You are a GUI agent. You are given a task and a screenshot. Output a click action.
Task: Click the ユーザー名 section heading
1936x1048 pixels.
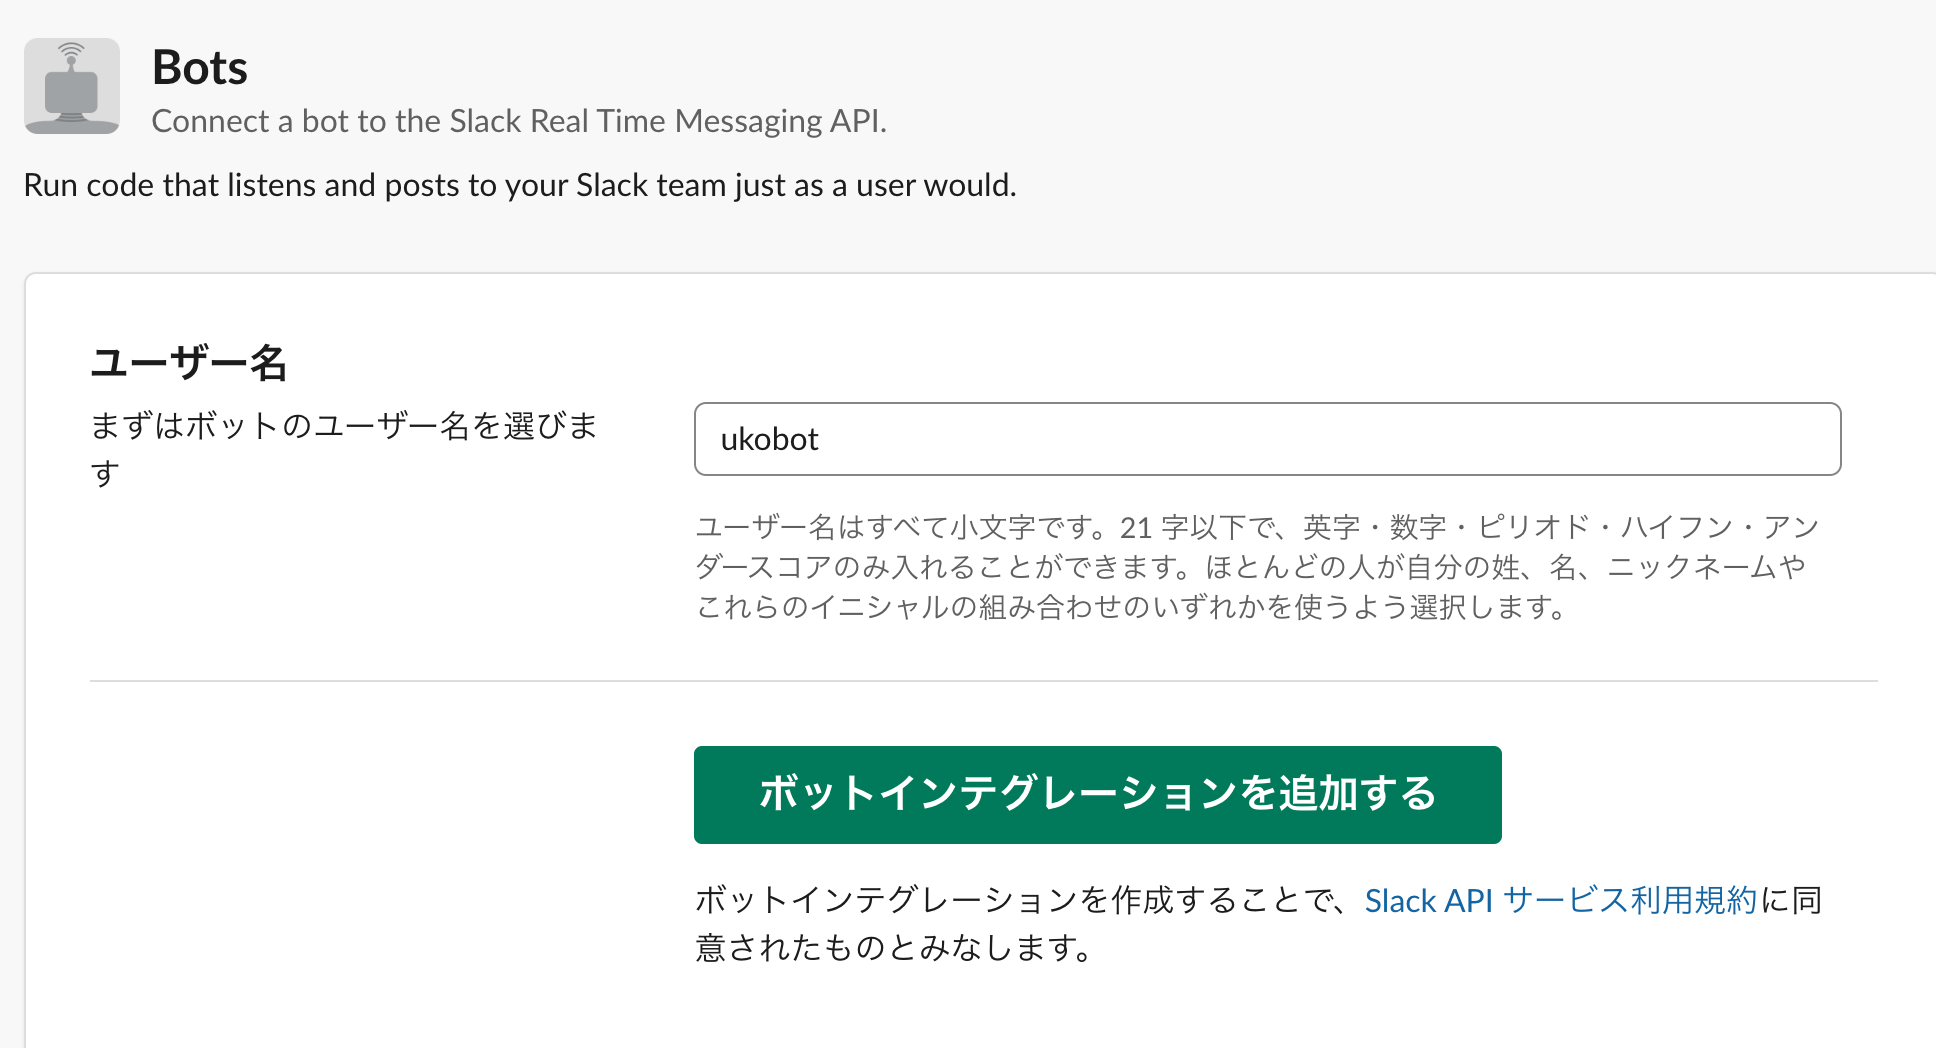click(189, 362)
